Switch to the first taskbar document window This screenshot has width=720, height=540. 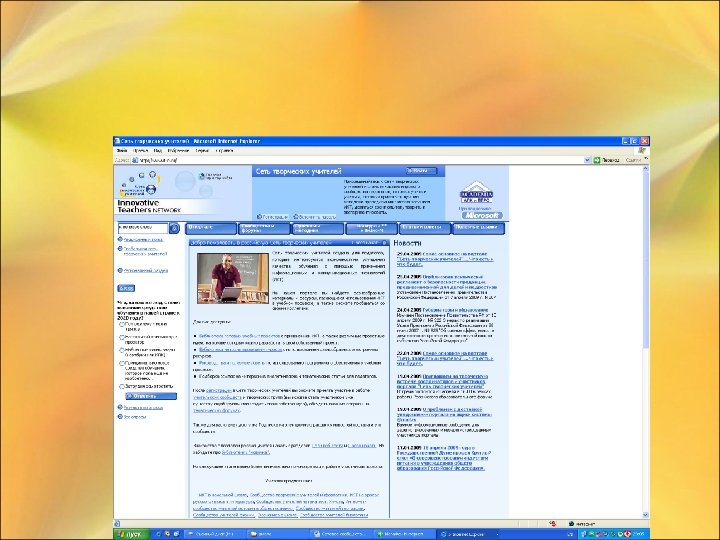(x=214, y=534)
